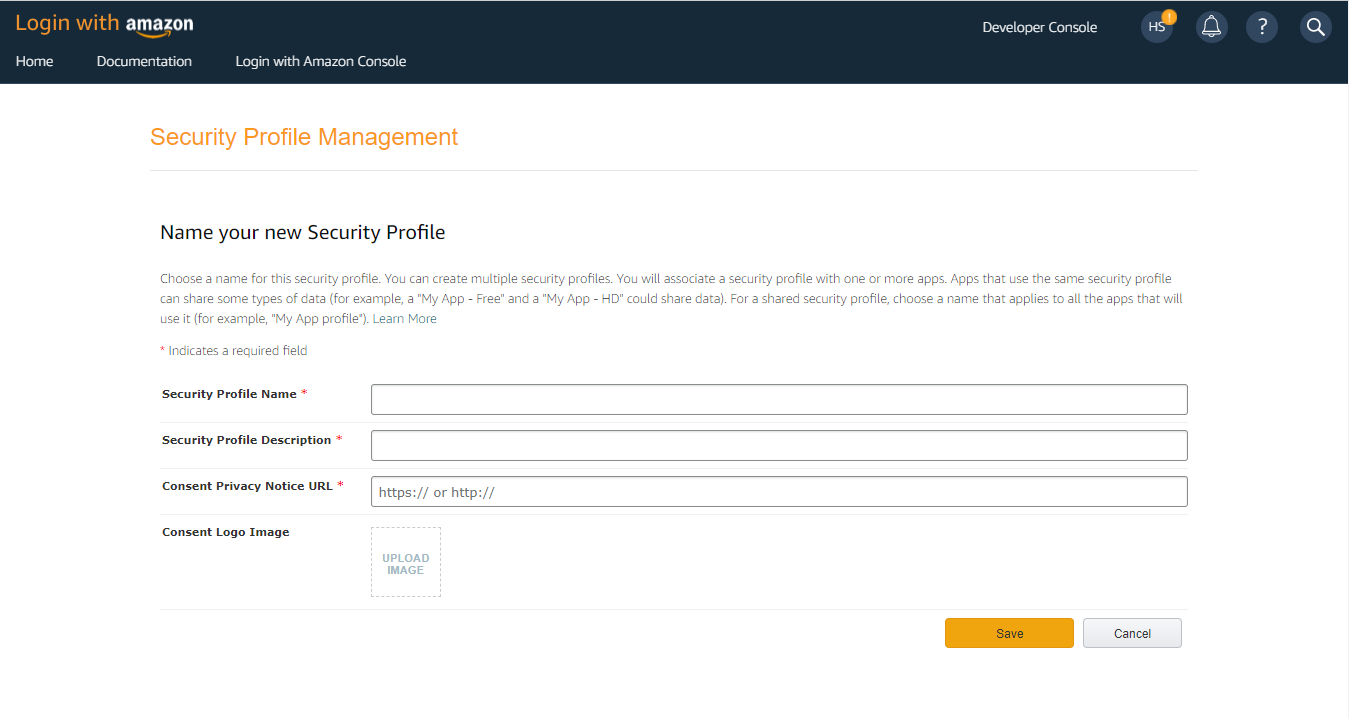Open the Documentation menu item
The height and width of the screenshot is (718, 1349).
[144, 61]
